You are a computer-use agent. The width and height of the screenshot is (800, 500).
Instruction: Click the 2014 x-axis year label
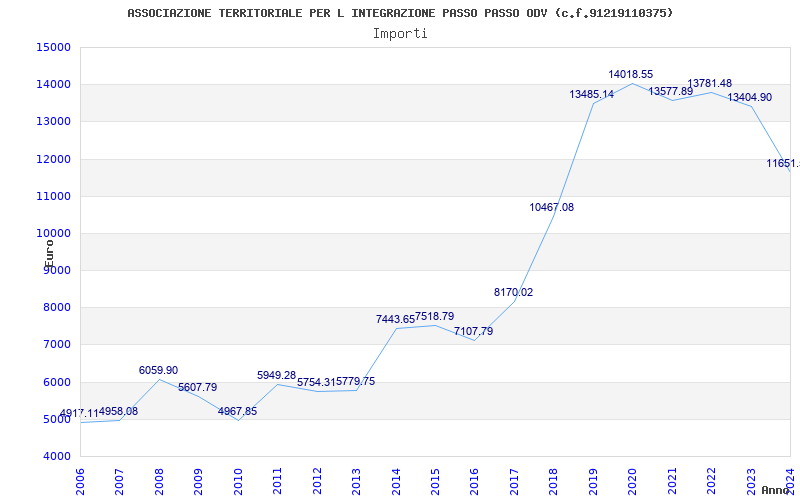(x=395, y=482)
